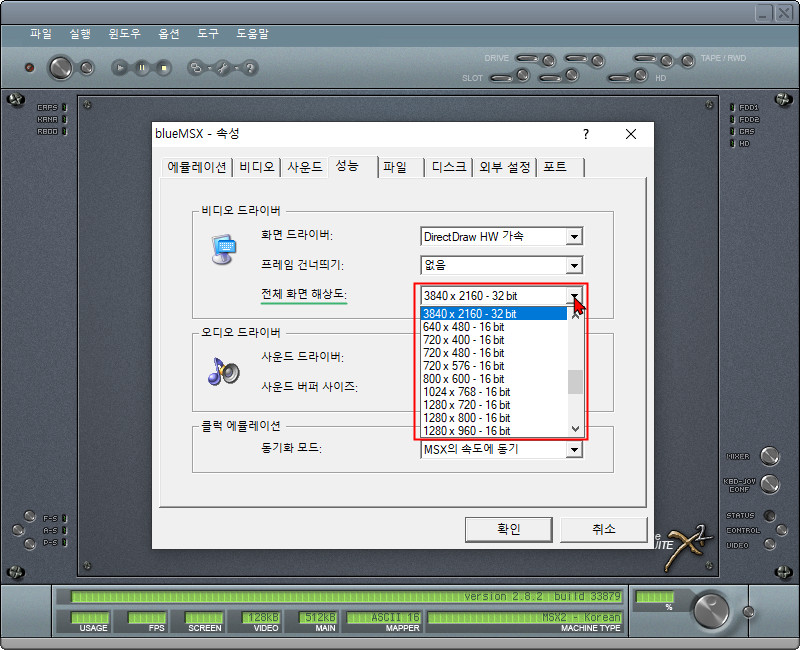Click the CONTROL button on right panel
Screen dimensions: 800x650
pyautogui.click(x=782, y=530)
